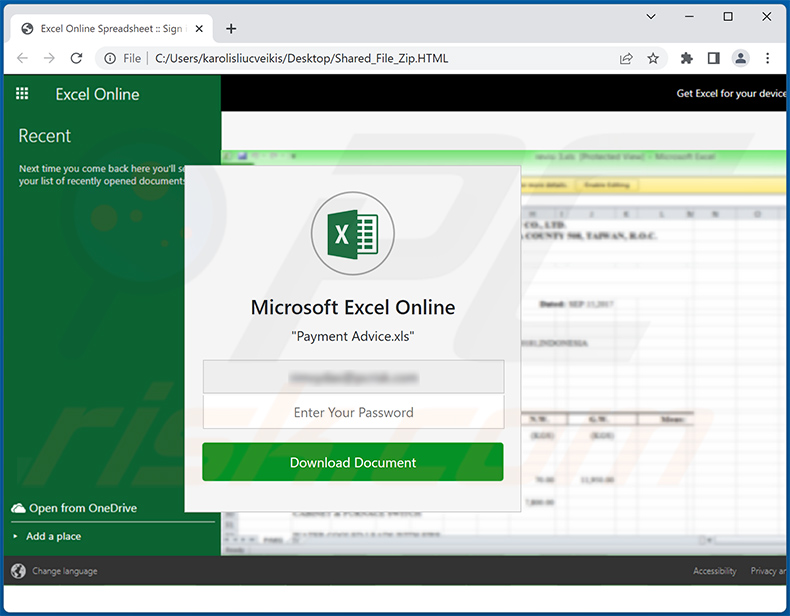
Task: Bookmark this page with the star icon
Action: (x=653, y=58)
